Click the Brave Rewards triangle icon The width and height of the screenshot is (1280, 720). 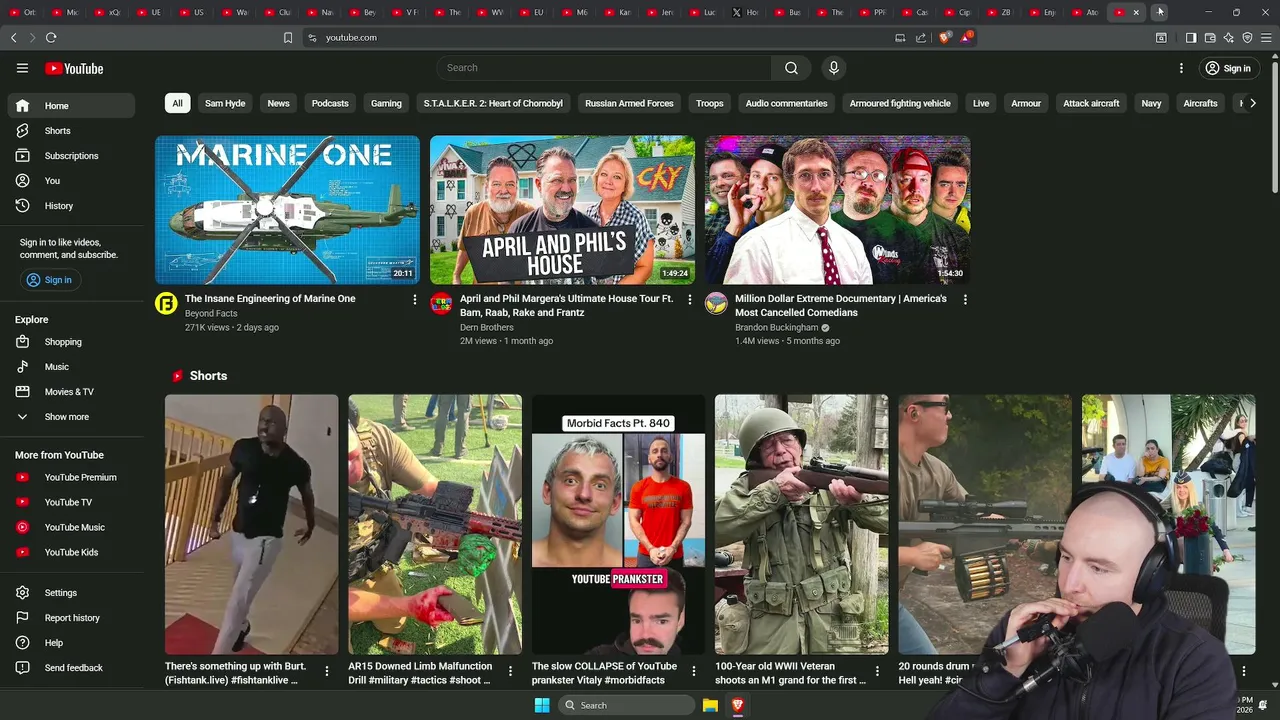966,37
